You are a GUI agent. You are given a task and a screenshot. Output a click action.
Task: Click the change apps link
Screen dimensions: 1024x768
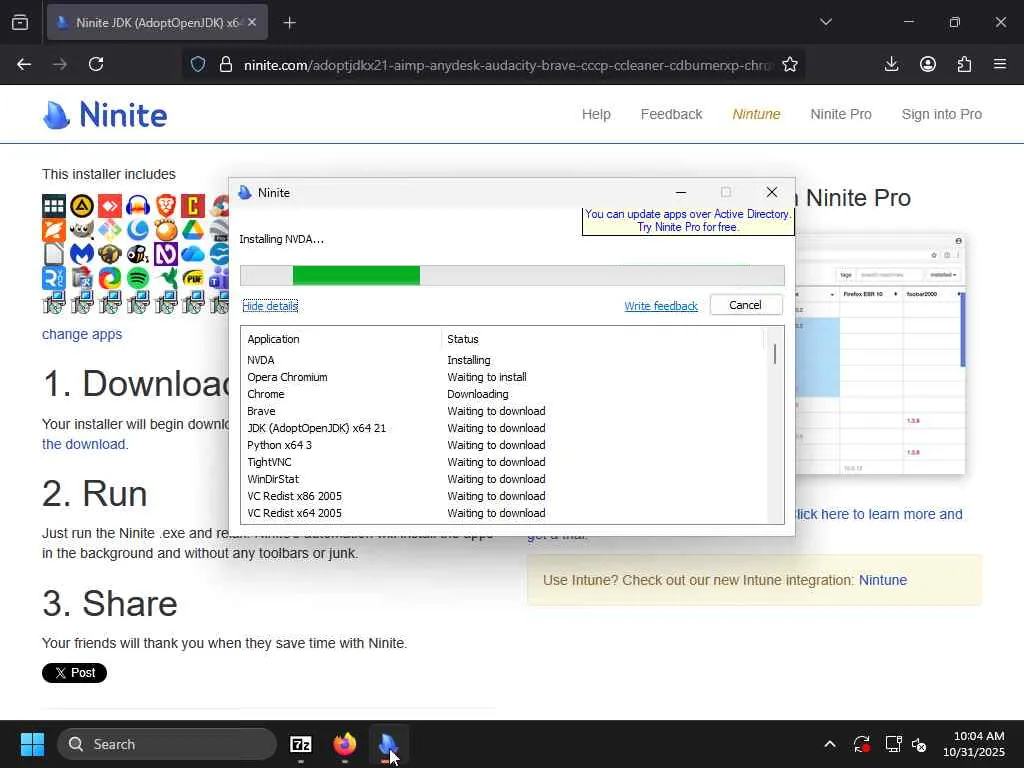[x=82, y=334]
